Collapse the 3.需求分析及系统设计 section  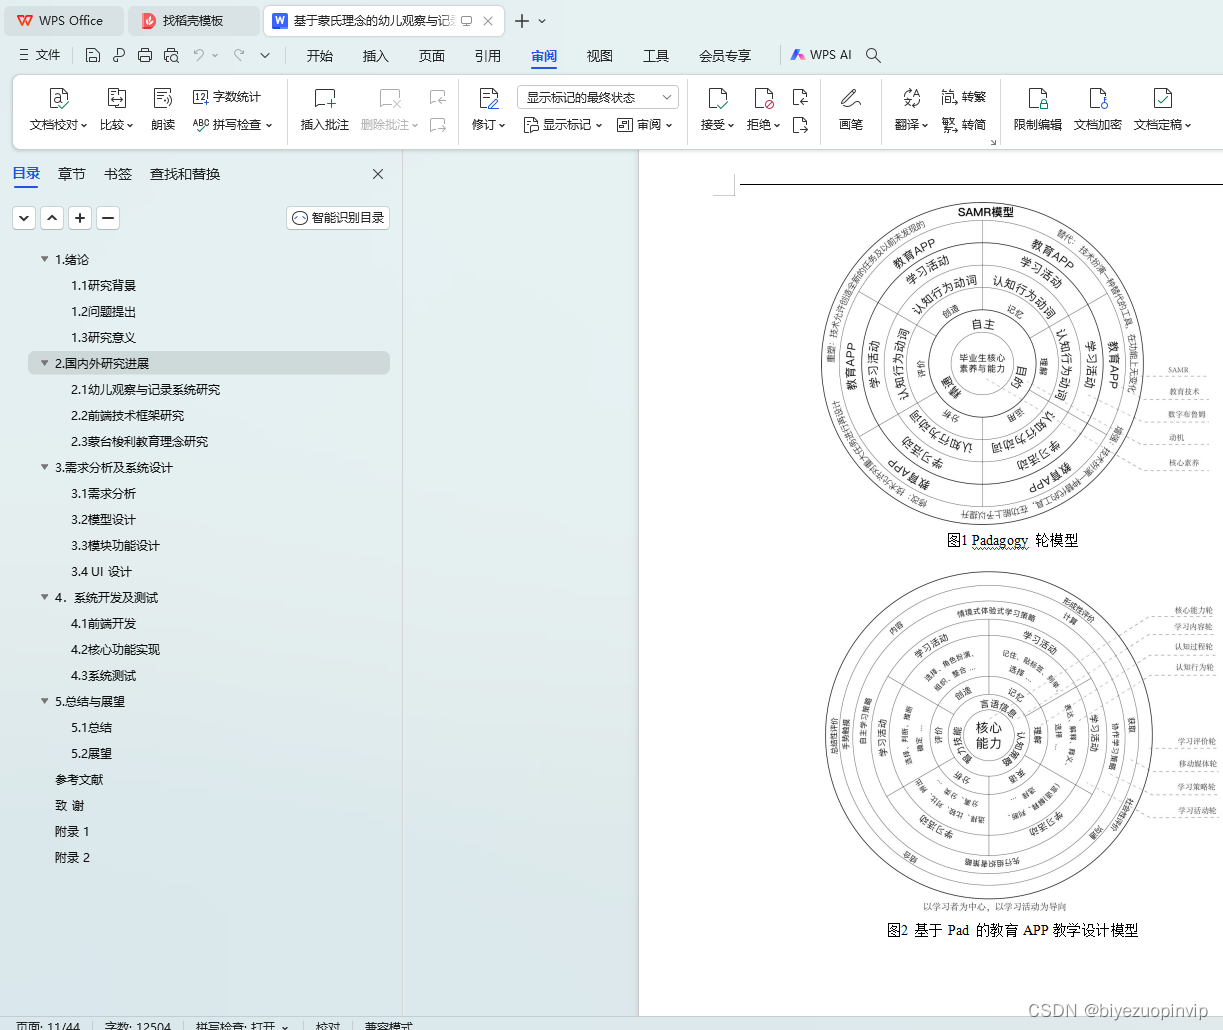[x=44, y=467]
